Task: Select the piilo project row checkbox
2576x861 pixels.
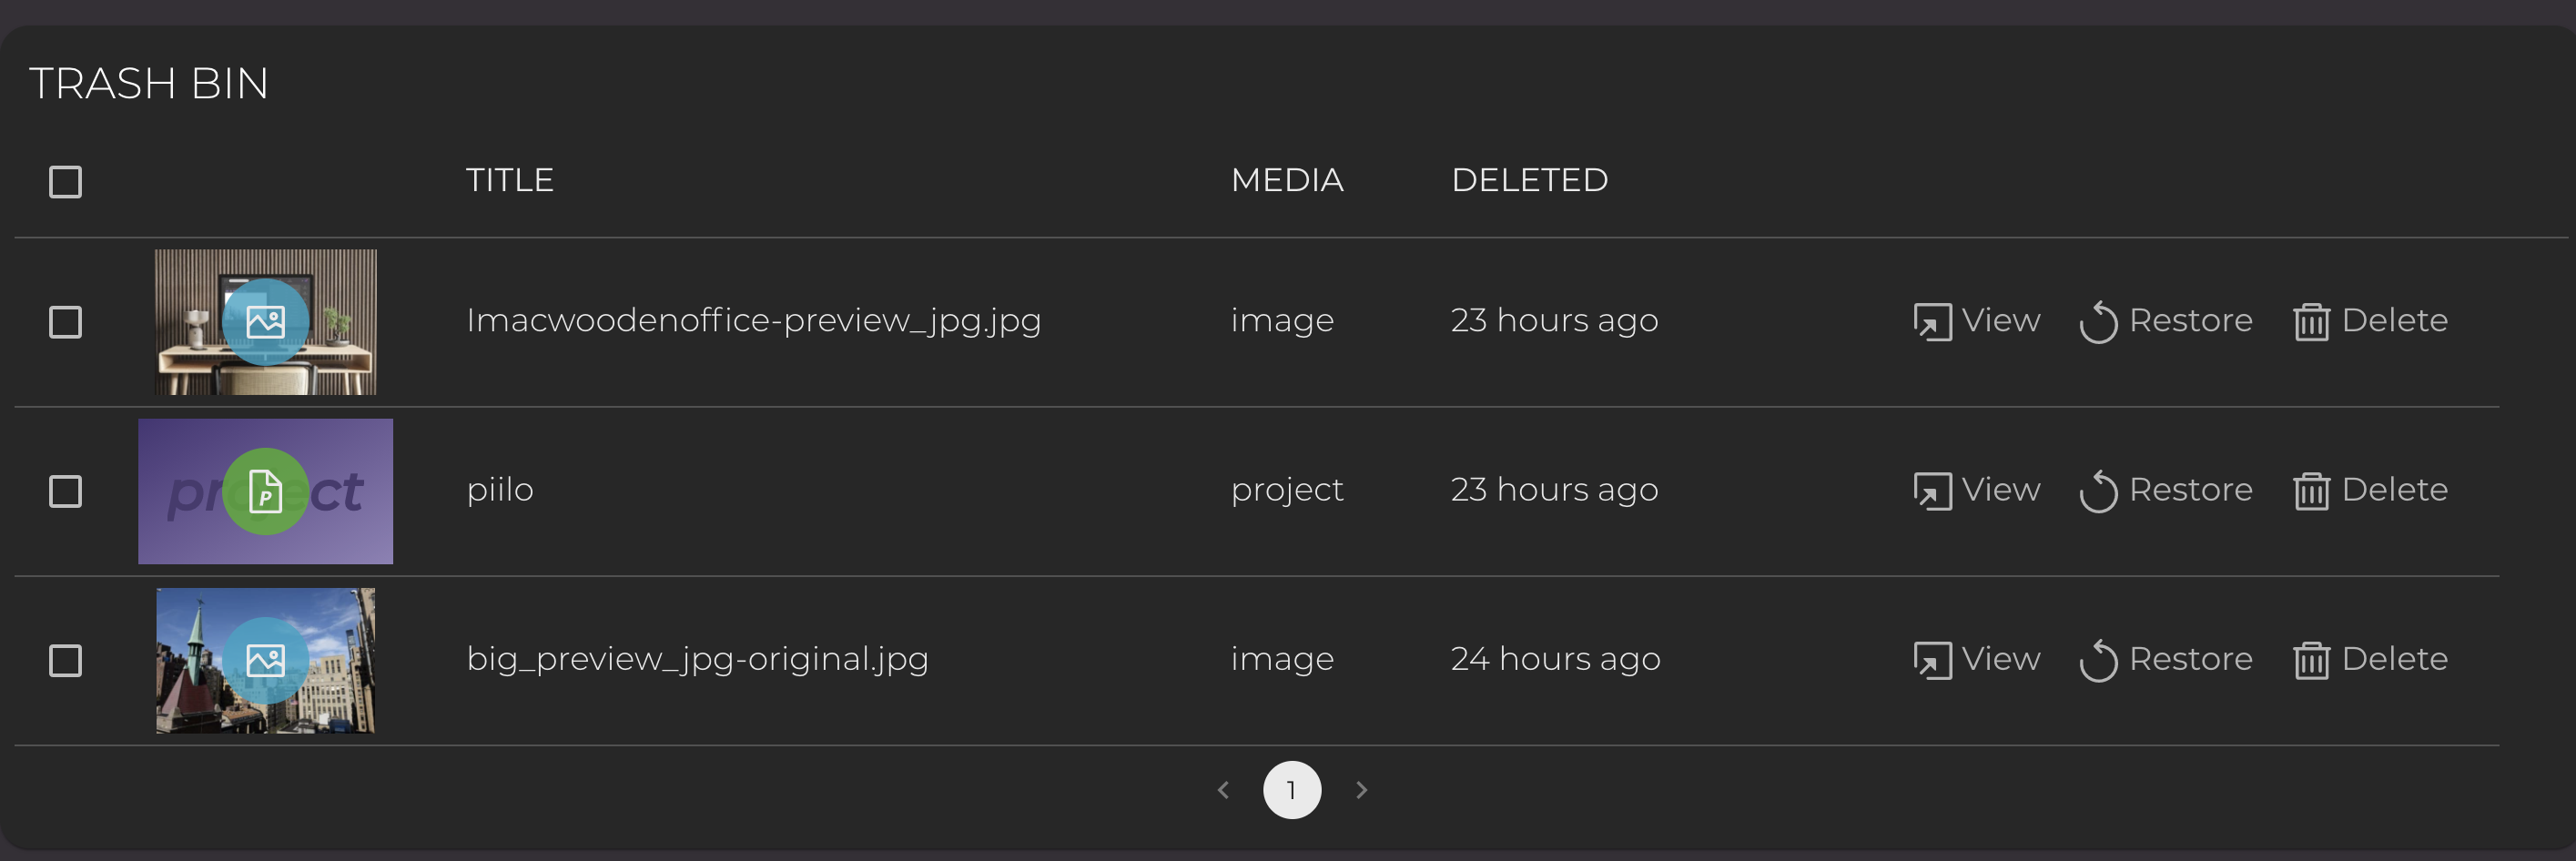Action: 66,491
